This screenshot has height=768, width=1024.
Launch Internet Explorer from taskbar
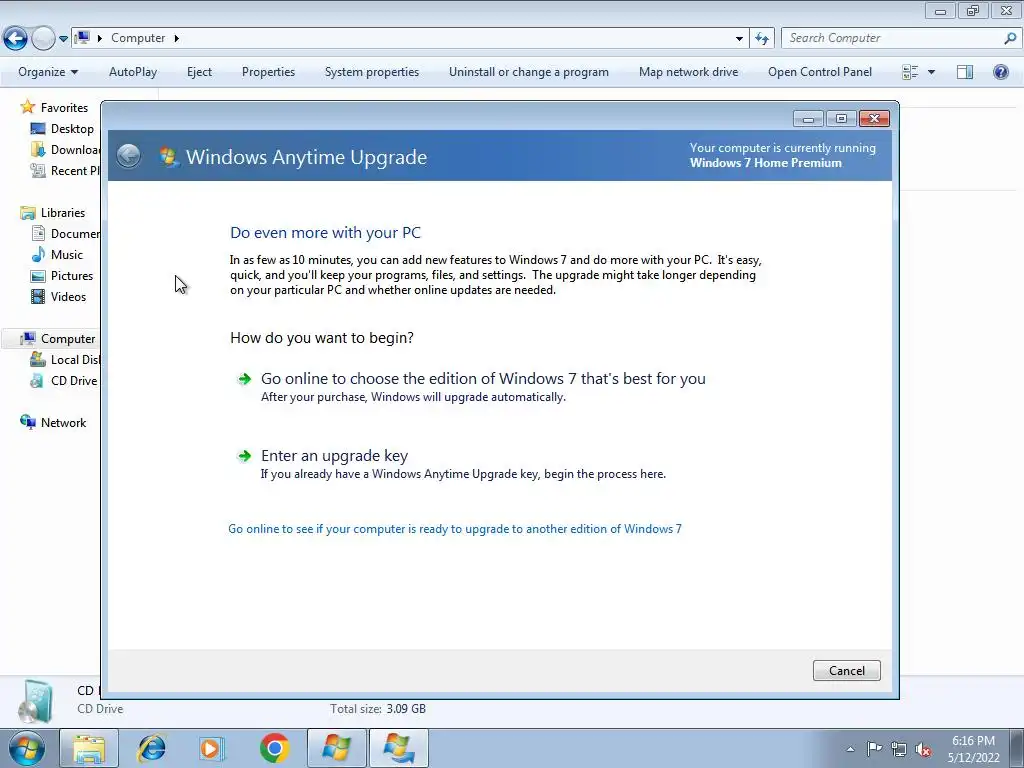(x=151, y=748)
